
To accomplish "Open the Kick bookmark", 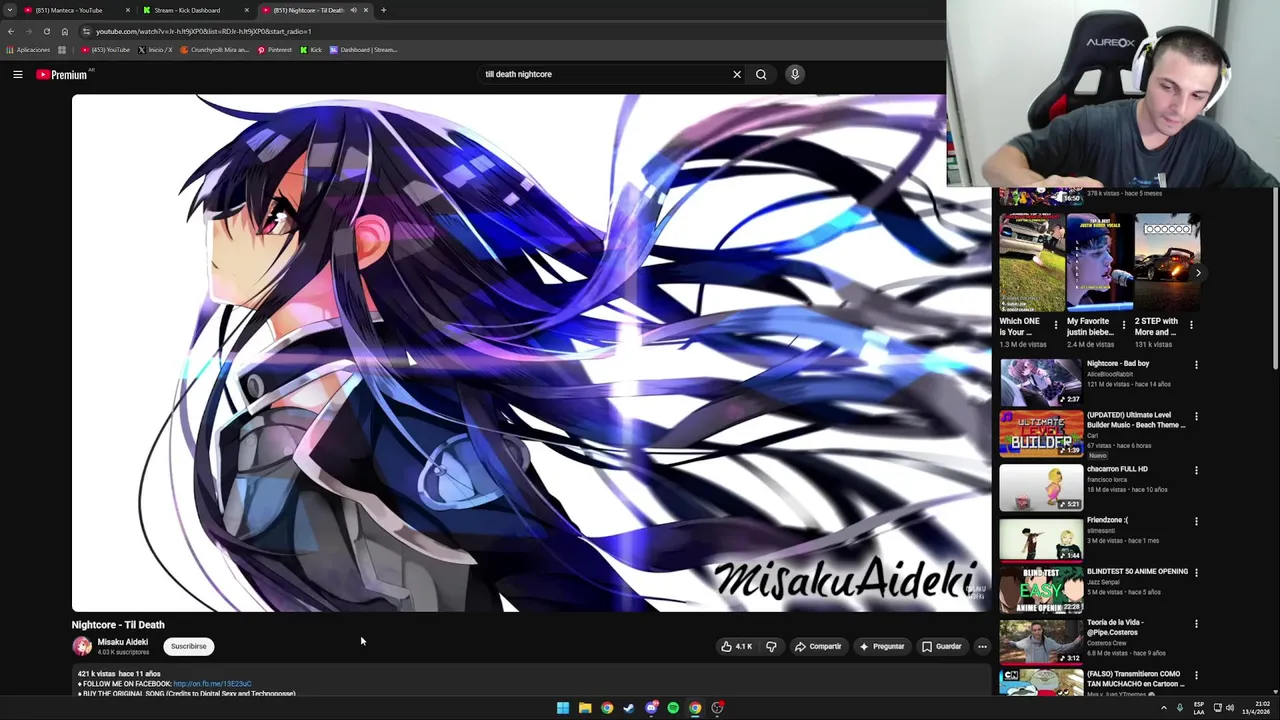I will [x=312, y=50].
